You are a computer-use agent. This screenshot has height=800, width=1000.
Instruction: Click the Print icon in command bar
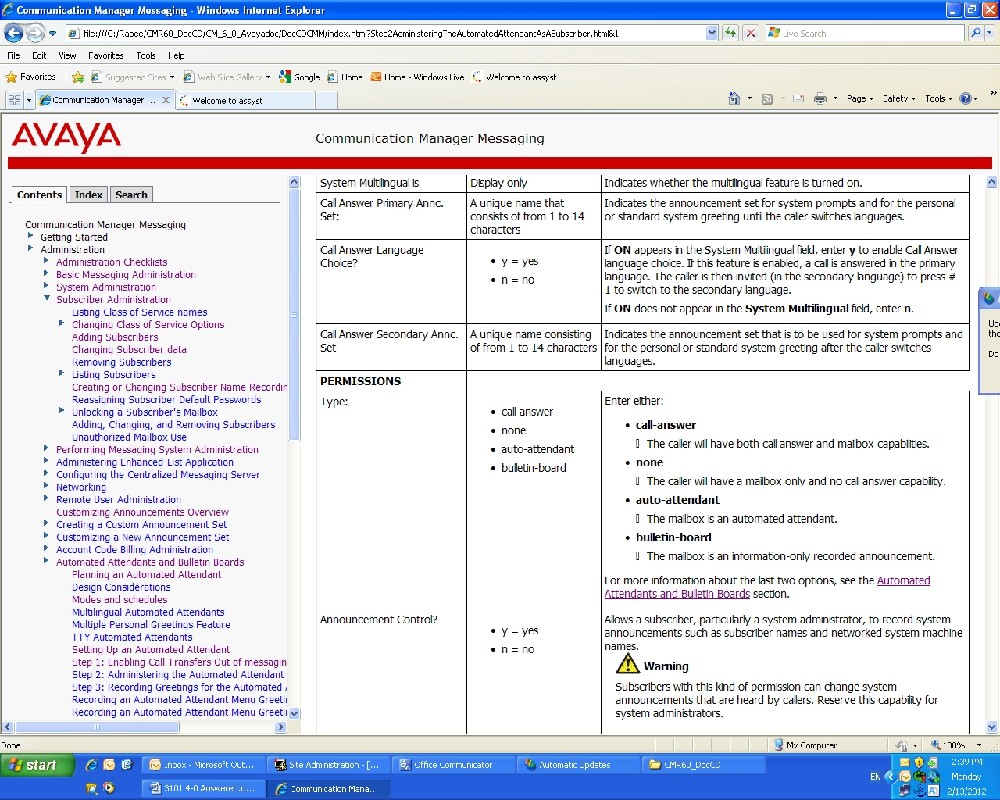[821, 99]
